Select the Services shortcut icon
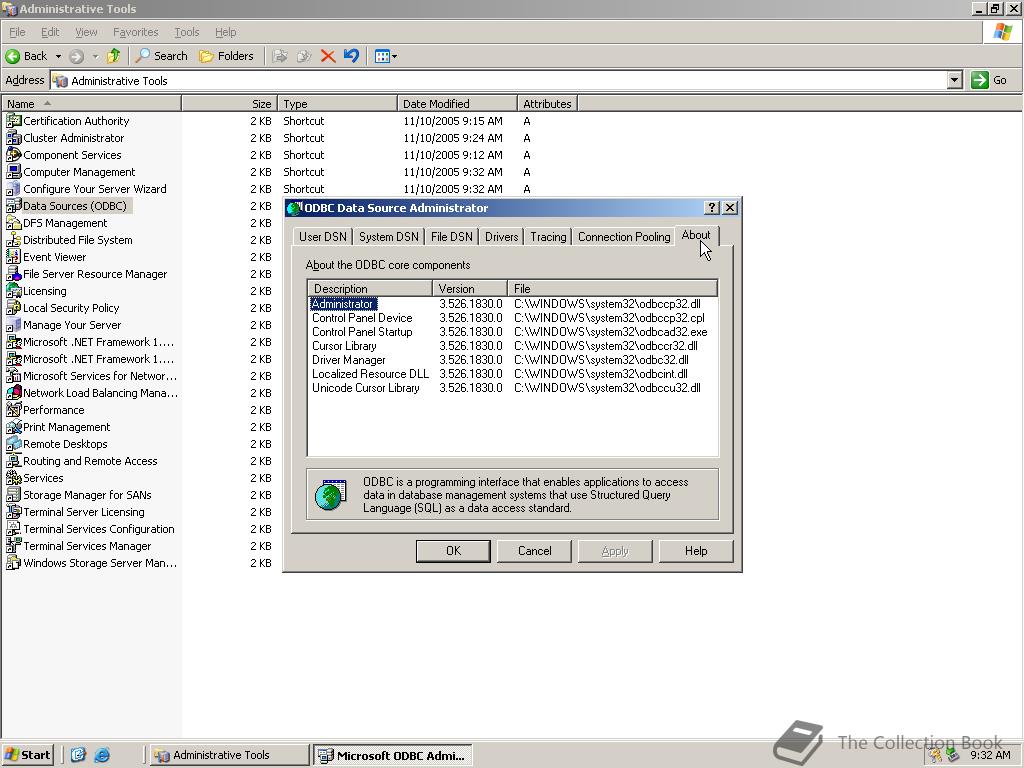Screen dimensions: 1024x768 (x=14, y=477)
